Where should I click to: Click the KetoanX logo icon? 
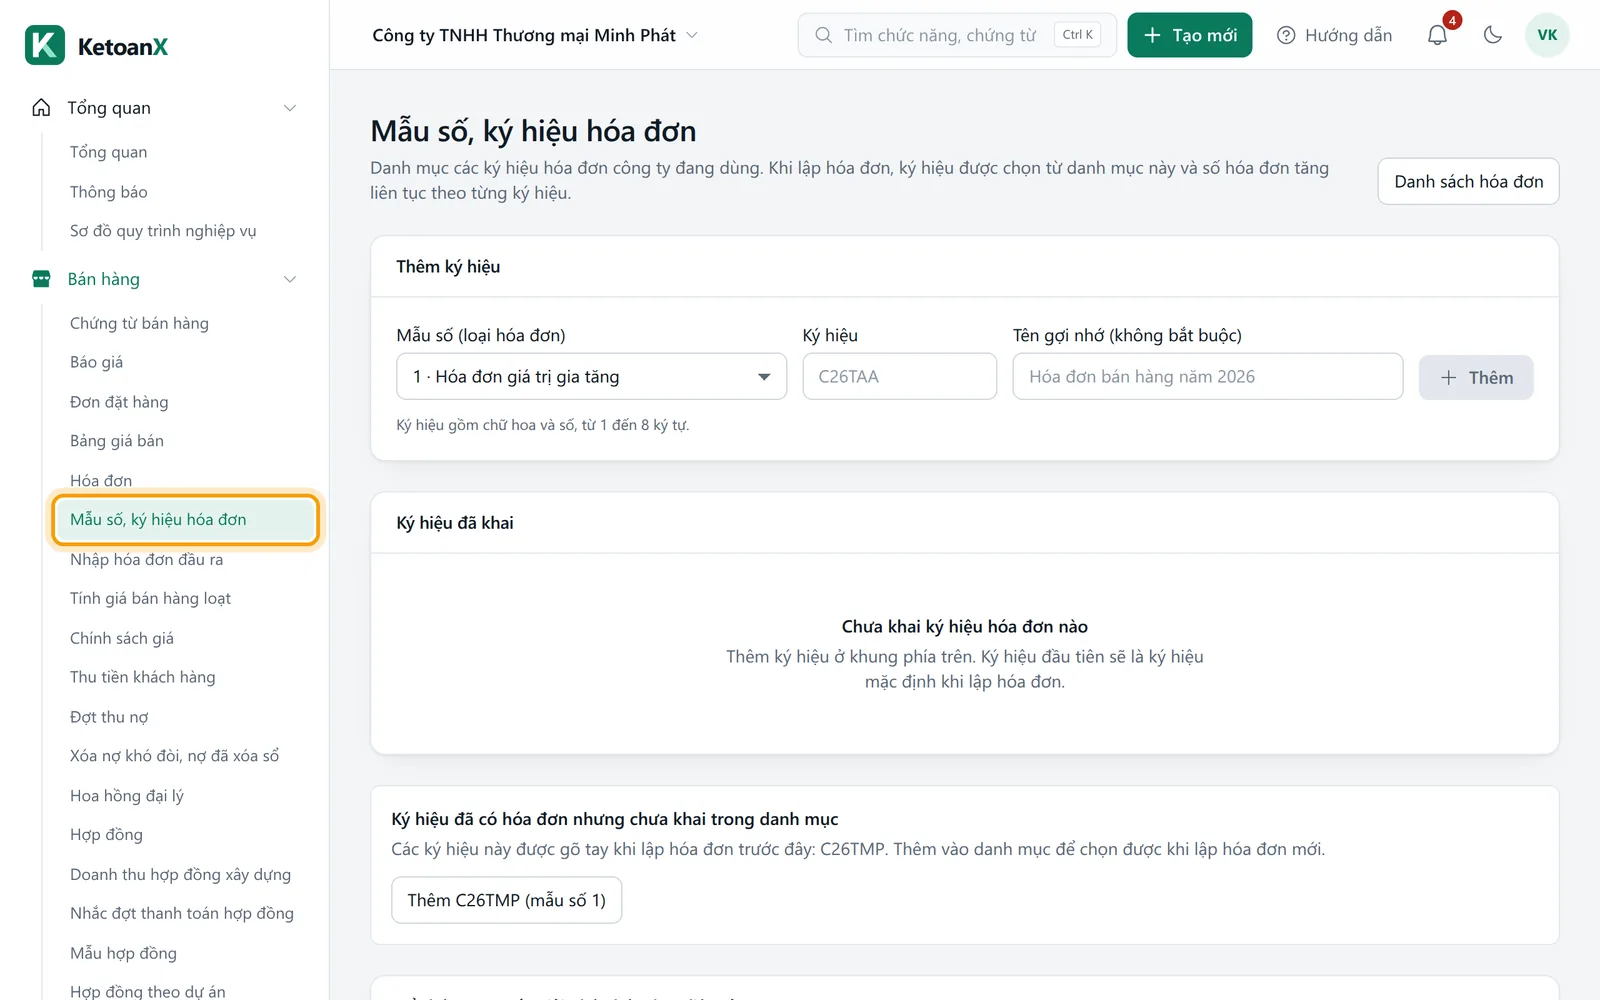pyautogui.click(x=45, y=45)
